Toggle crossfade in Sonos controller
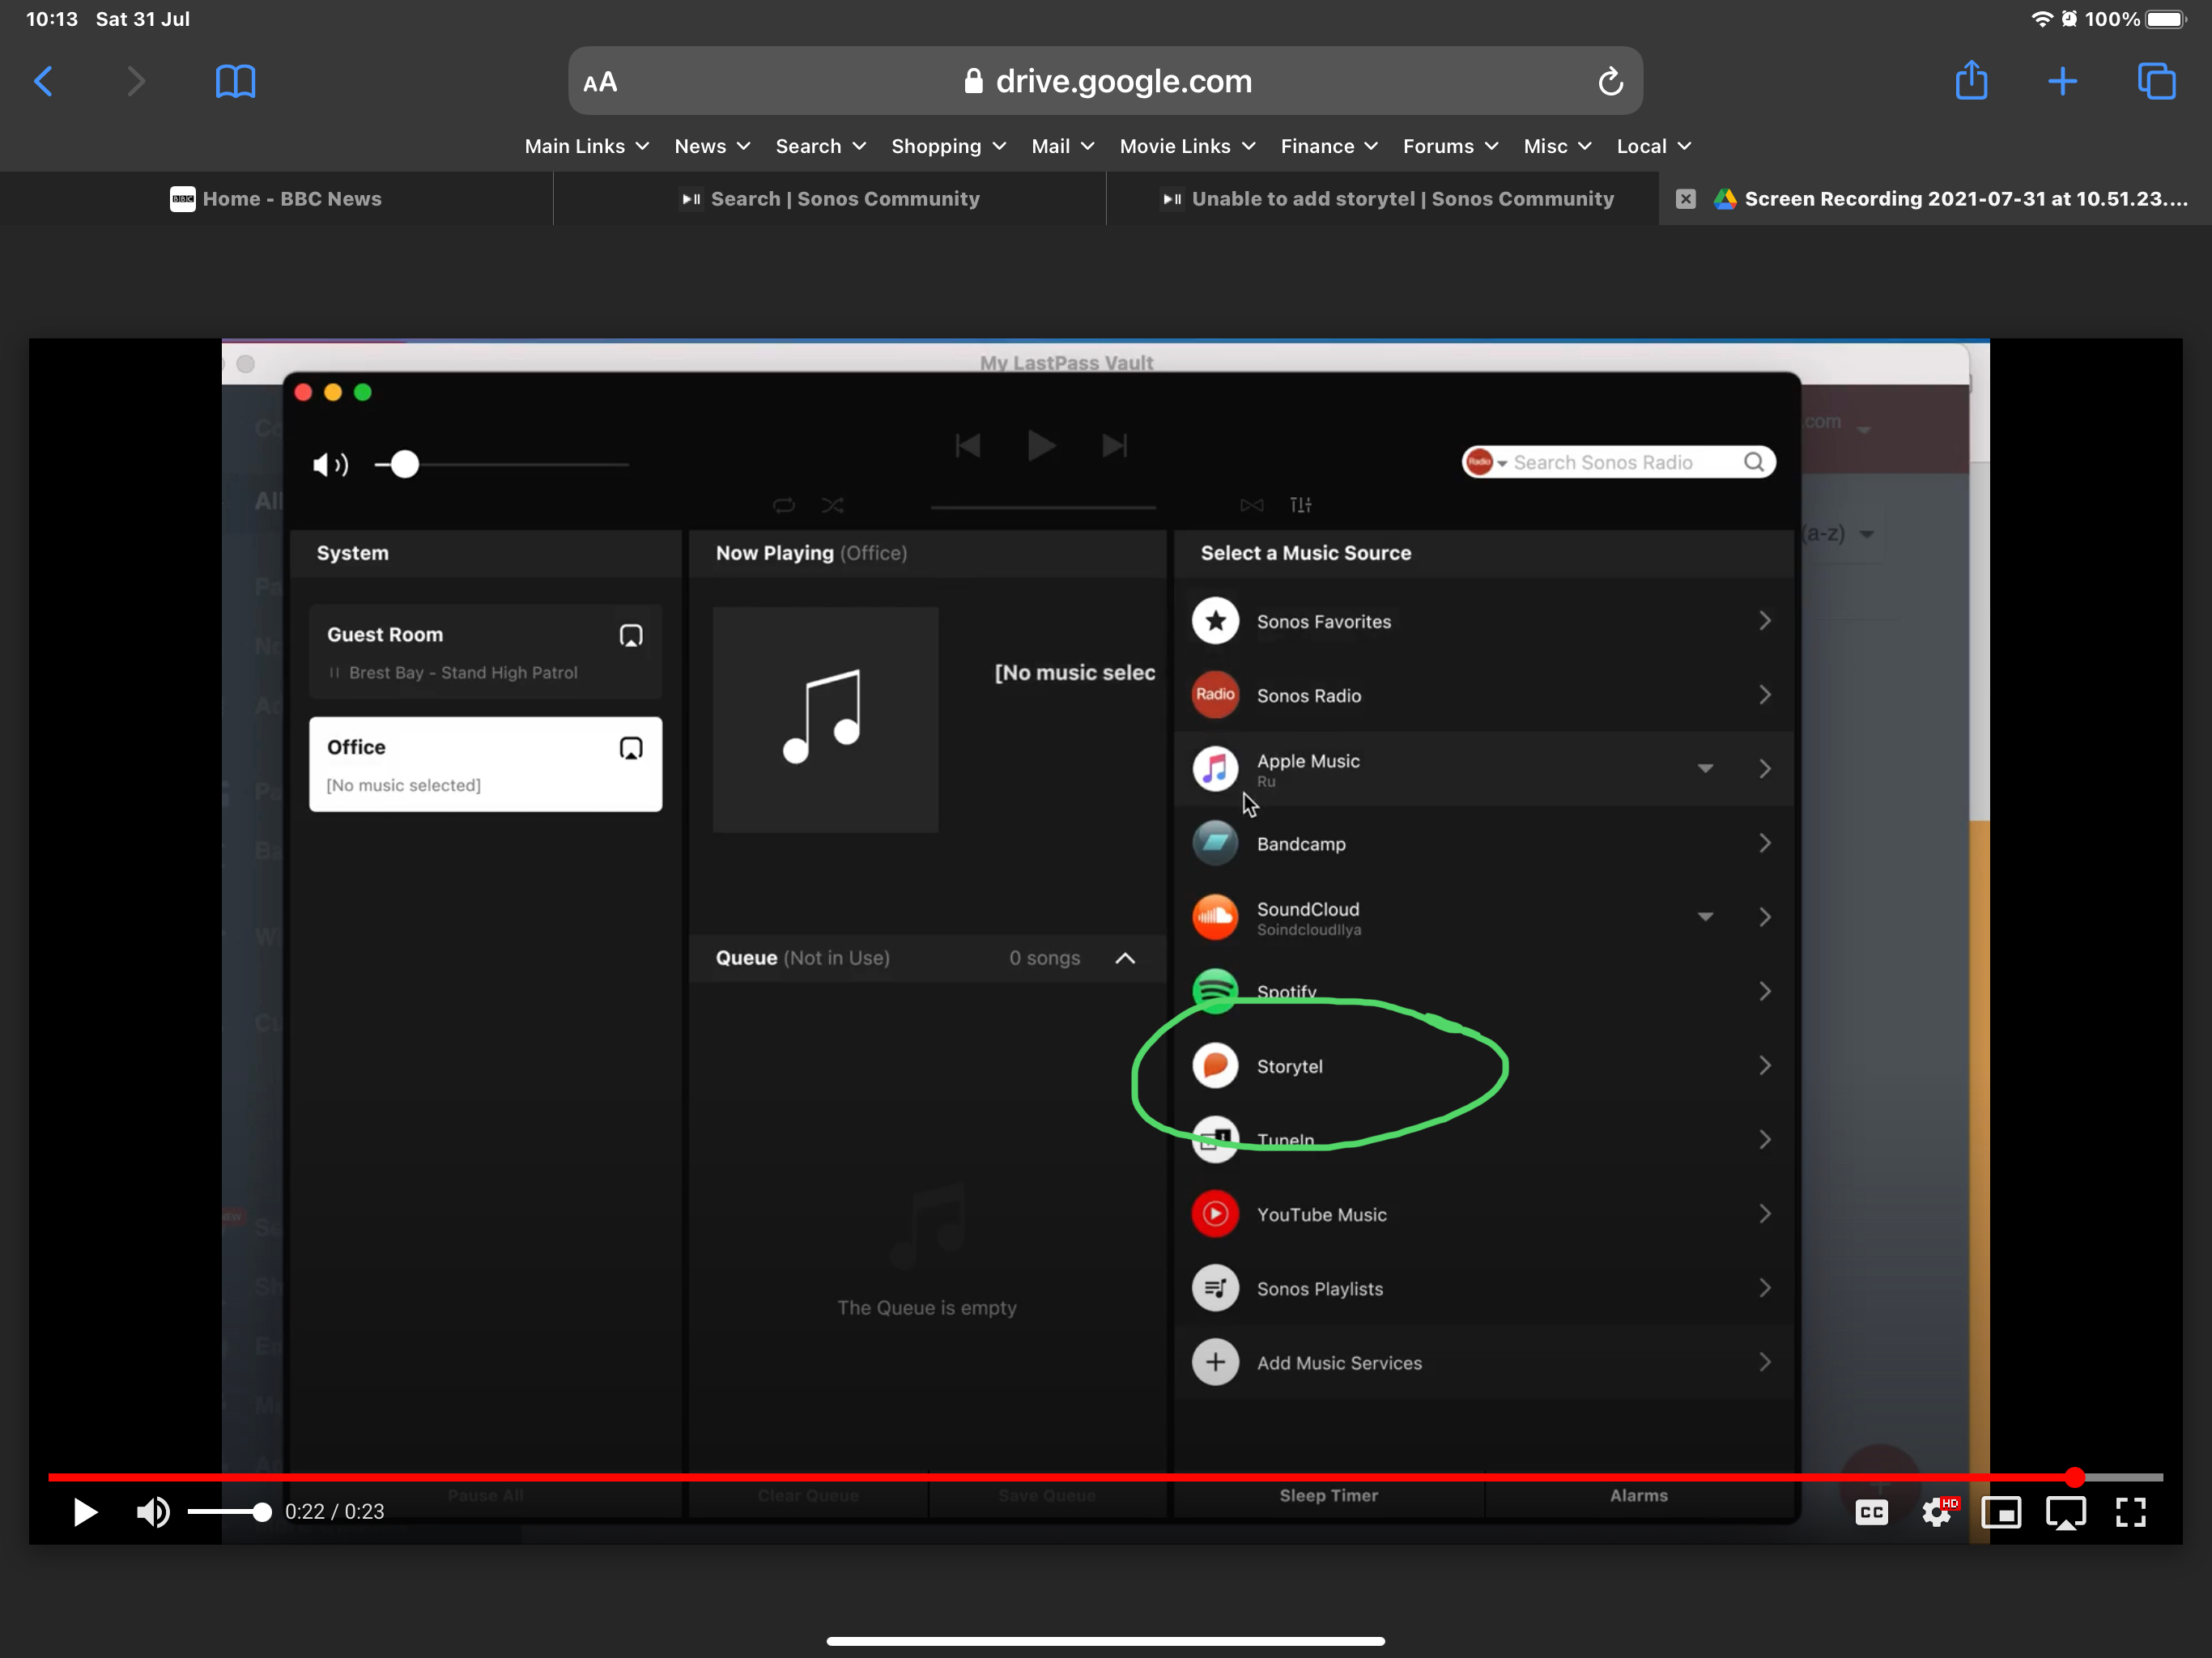Screen dimensions: 2212x1658 tap(1251, 505)
